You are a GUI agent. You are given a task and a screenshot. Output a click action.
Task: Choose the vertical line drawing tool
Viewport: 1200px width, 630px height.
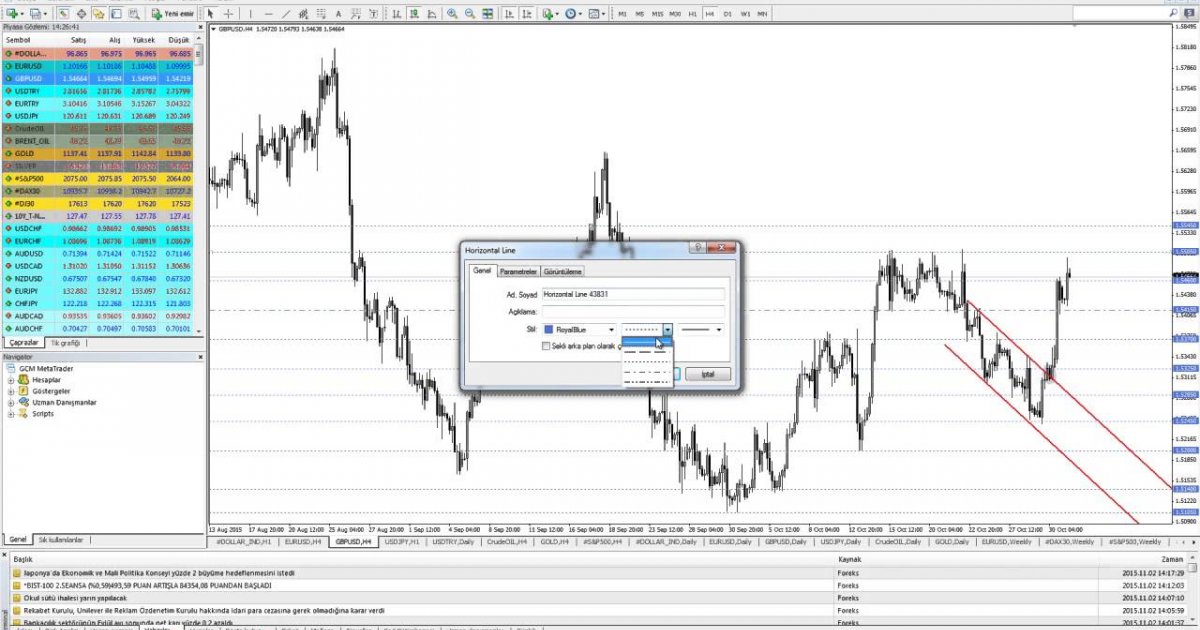point(251,14)
